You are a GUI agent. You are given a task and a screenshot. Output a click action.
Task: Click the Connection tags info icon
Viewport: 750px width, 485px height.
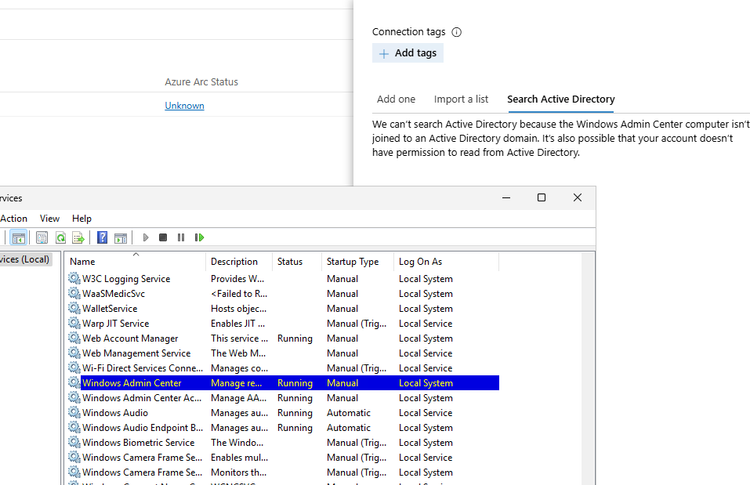pyautogui.click(x=457, y=32)
